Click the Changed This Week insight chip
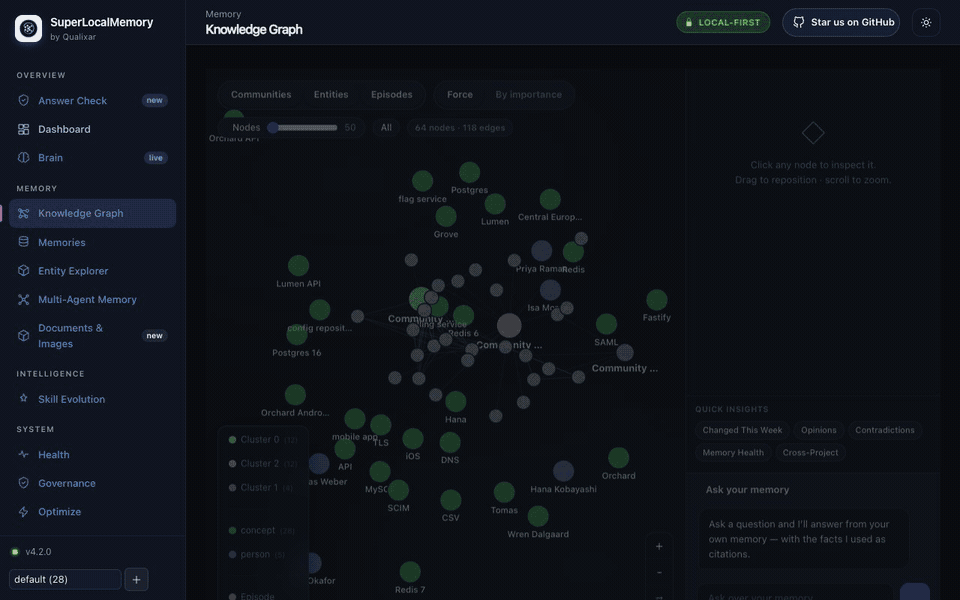The width and height of the screenshot is (960, 600). pos(742,430)
